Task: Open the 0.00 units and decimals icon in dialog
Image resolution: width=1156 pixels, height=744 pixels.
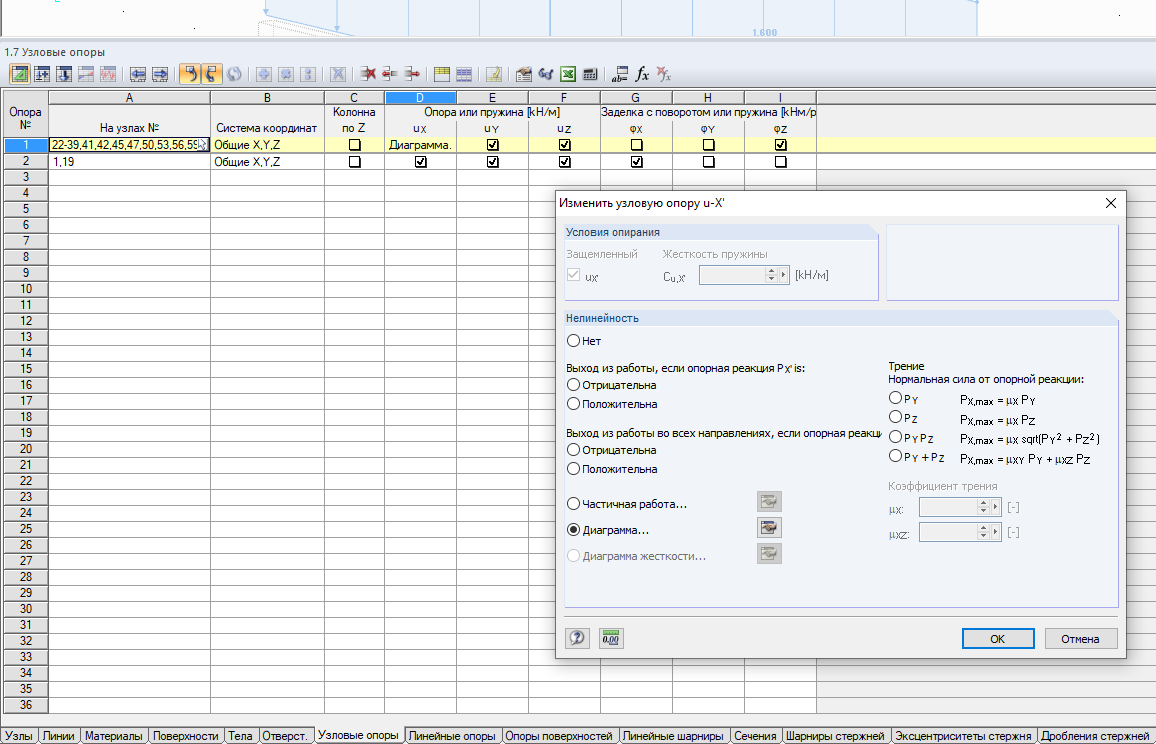Action: pos(611,638)
